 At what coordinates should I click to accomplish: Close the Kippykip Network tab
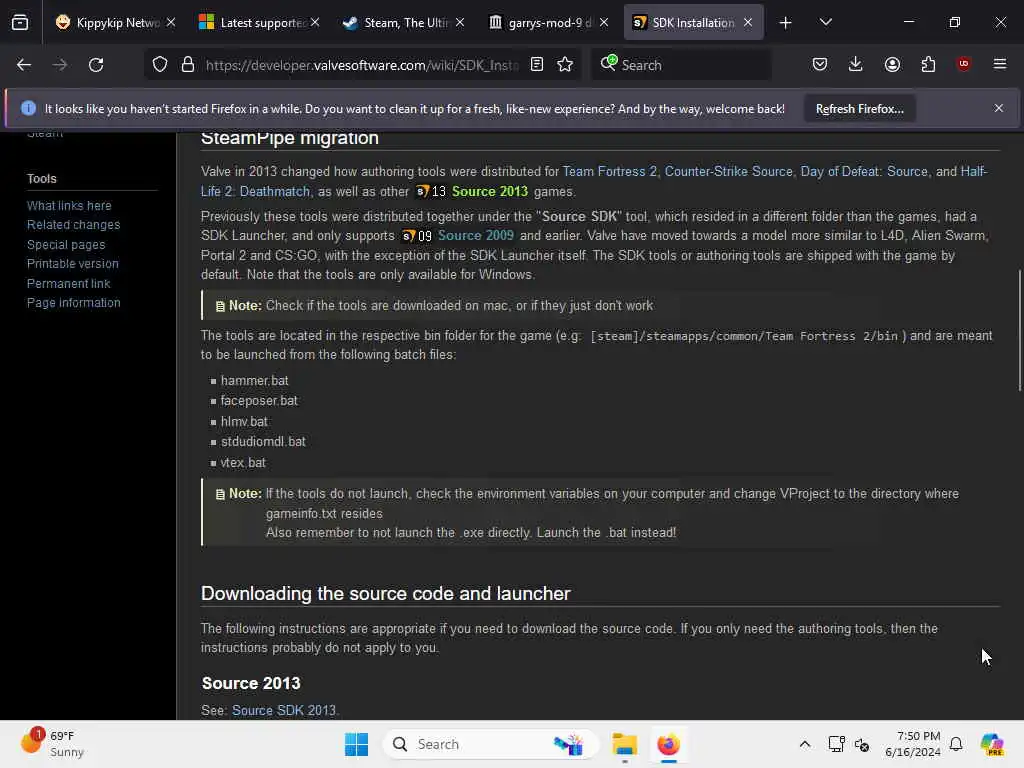(x=171, y=23)
